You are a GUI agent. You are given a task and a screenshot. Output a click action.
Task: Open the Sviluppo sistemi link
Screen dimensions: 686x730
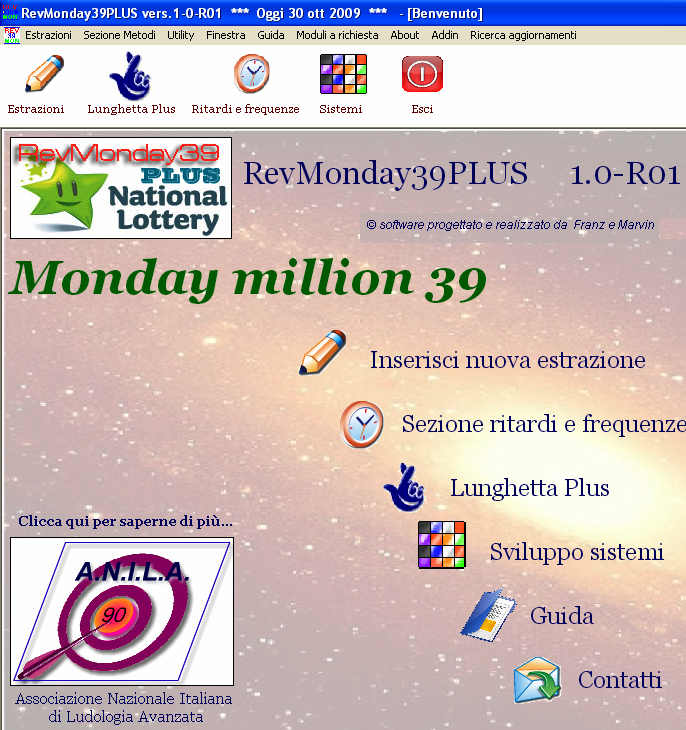pyautogui.click(x=577, y=552)
